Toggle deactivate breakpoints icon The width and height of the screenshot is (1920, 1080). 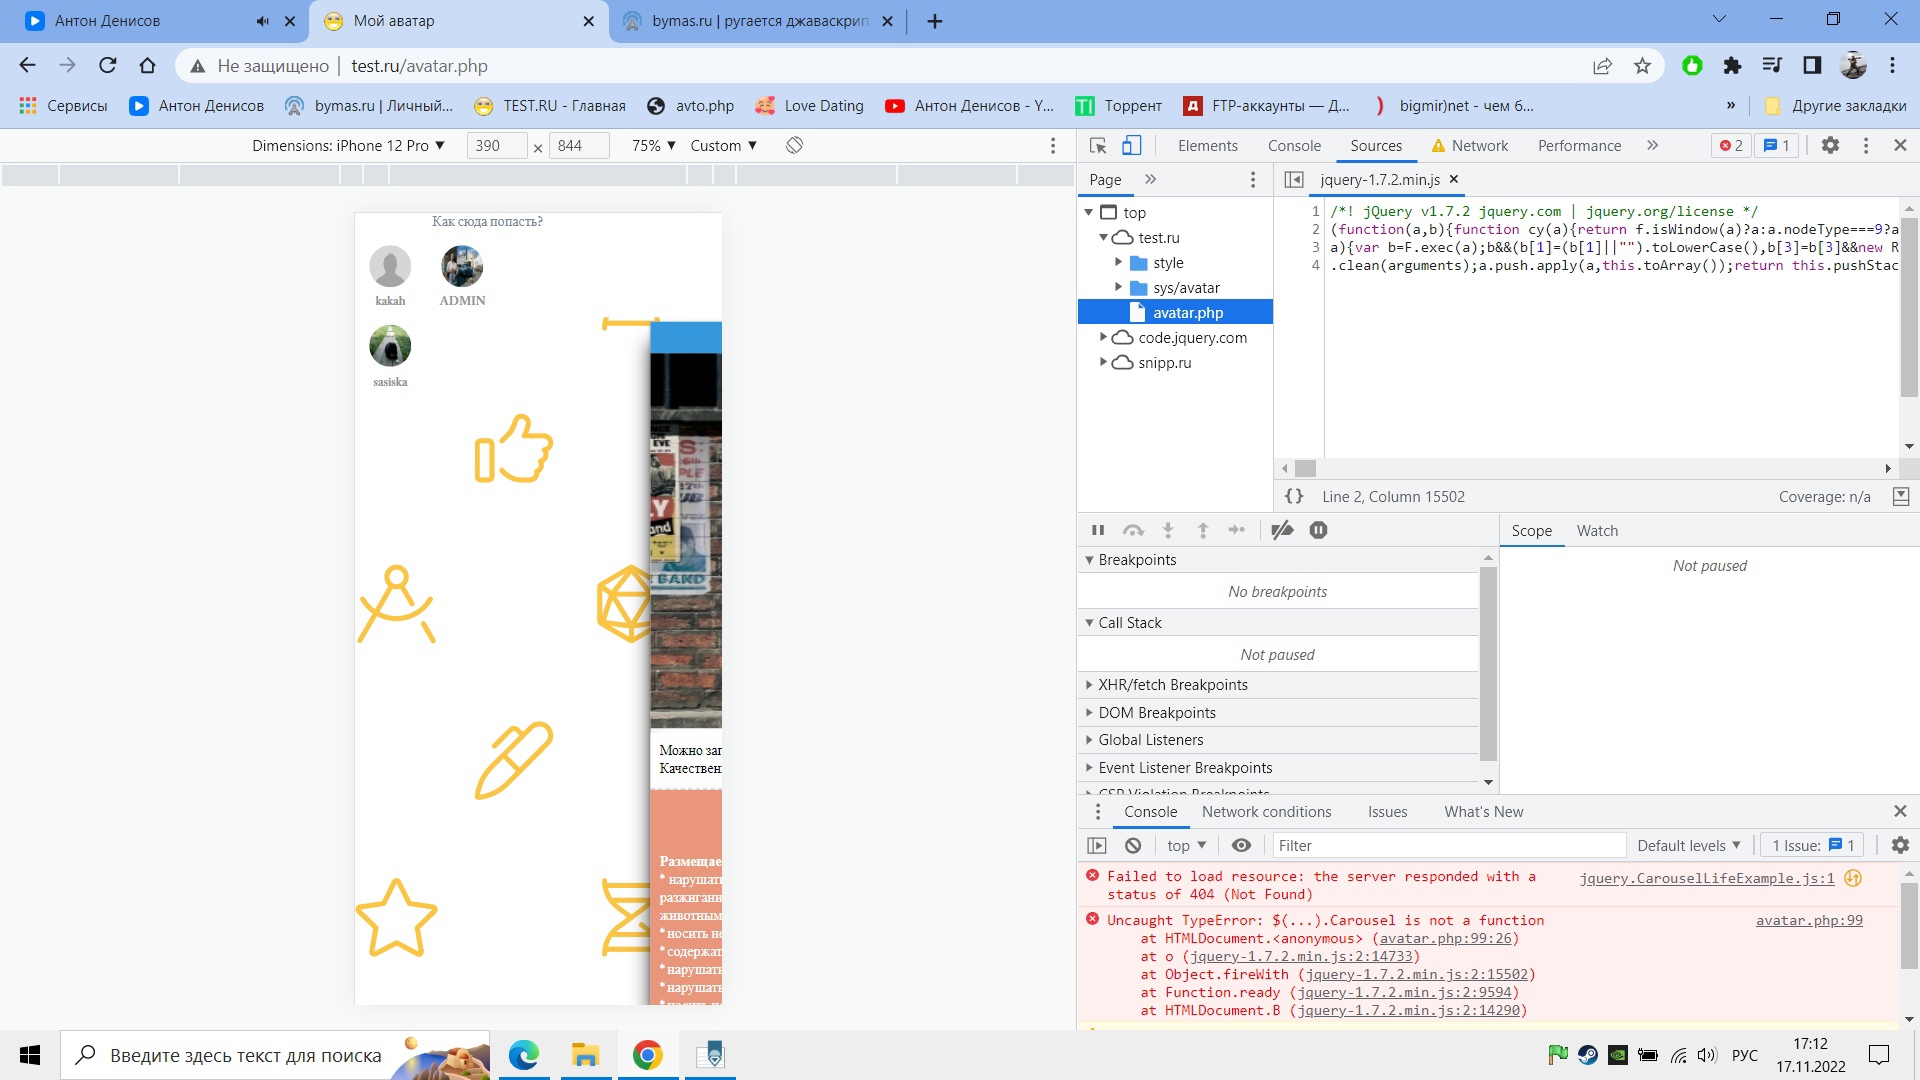coord(1282,530)
